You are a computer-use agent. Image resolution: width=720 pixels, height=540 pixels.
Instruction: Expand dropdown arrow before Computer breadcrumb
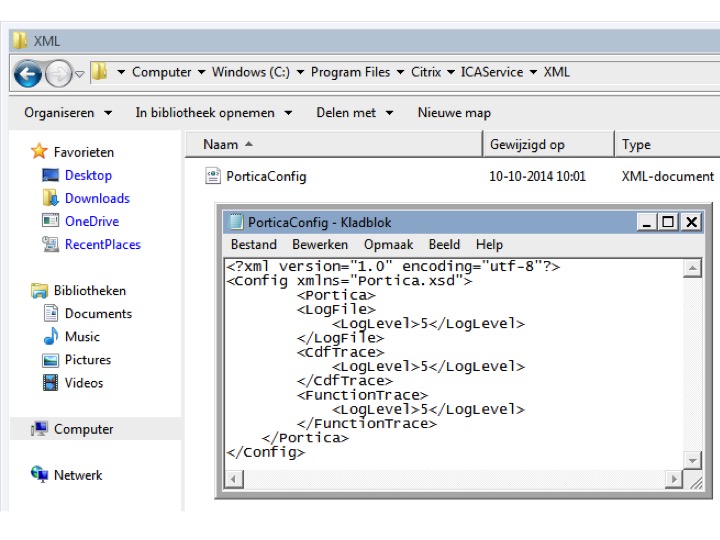(x=121, y=72)
